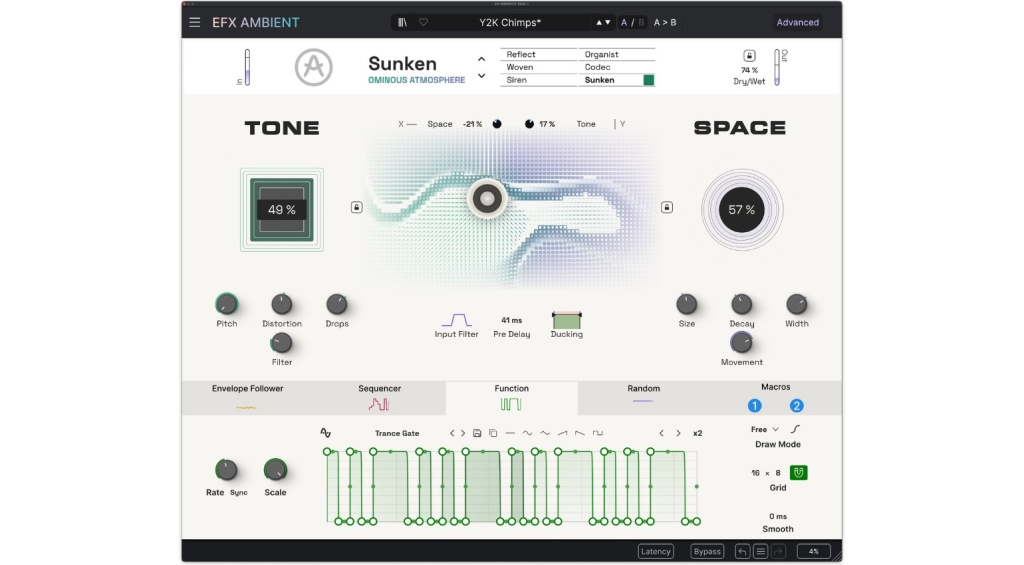Open the hamburger main menu

[195, 22]
